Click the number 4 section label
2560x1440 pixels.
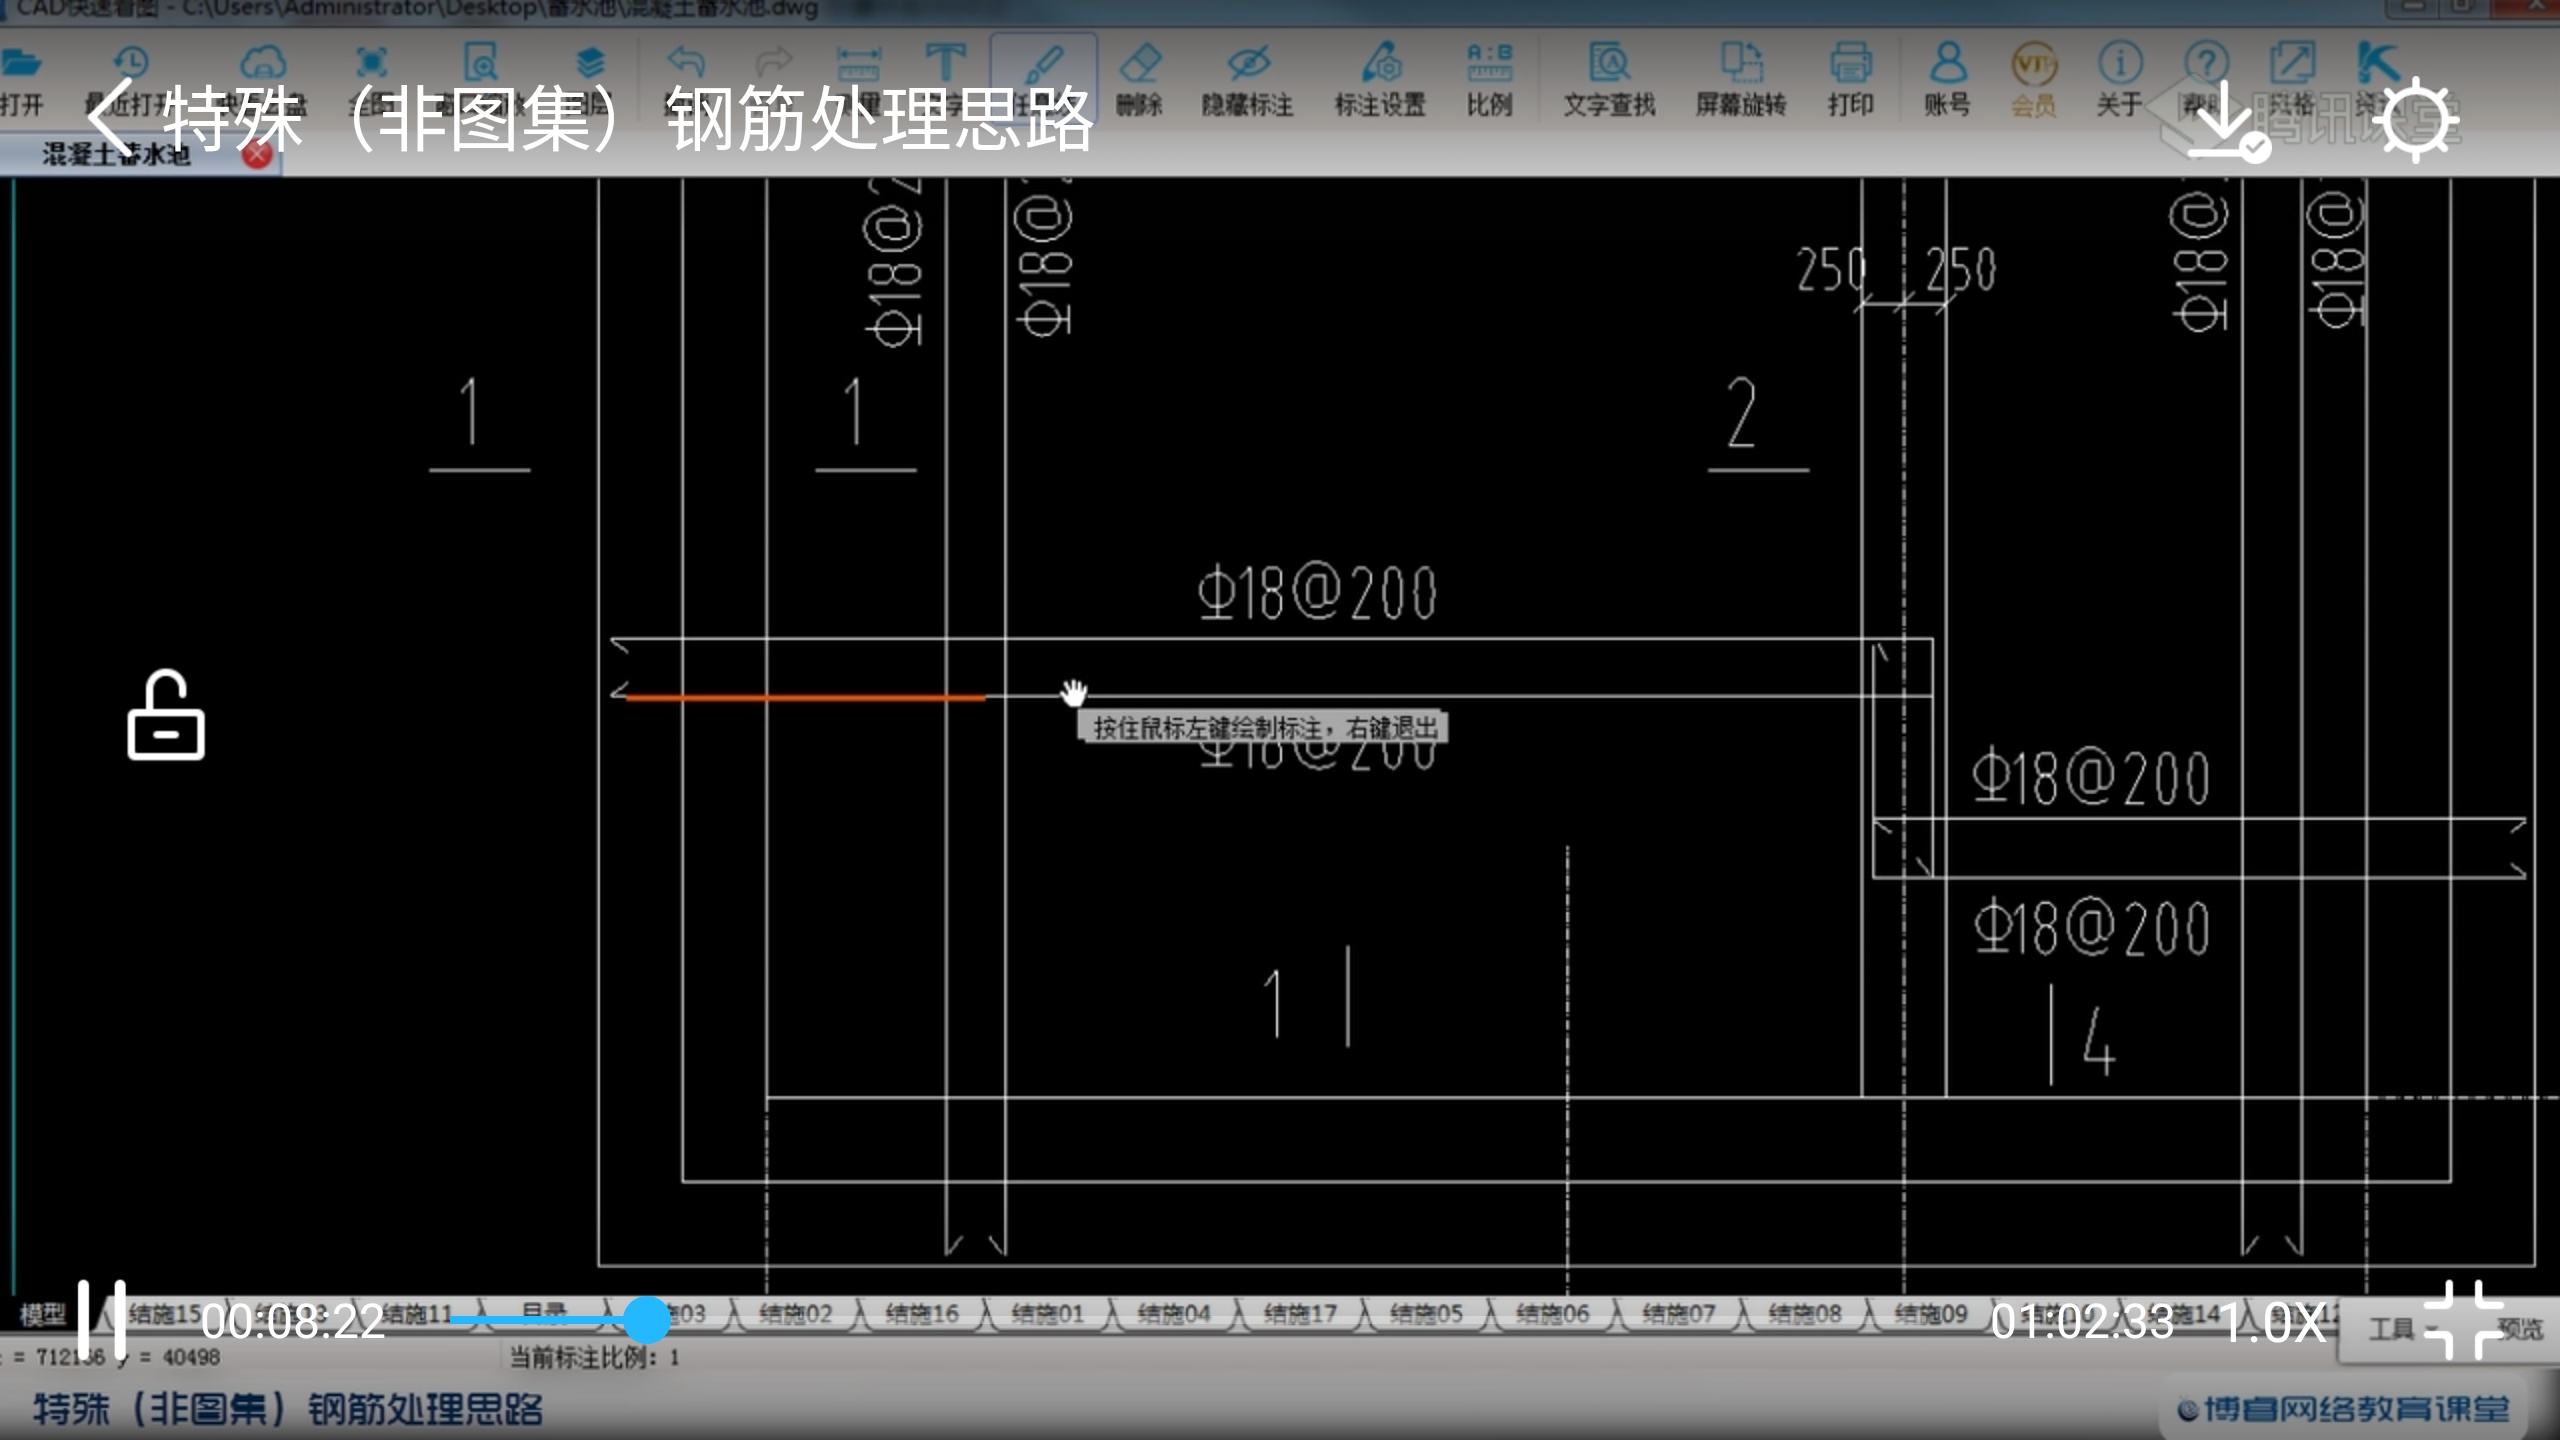pyautogui.click(x=2097, y=1042)
